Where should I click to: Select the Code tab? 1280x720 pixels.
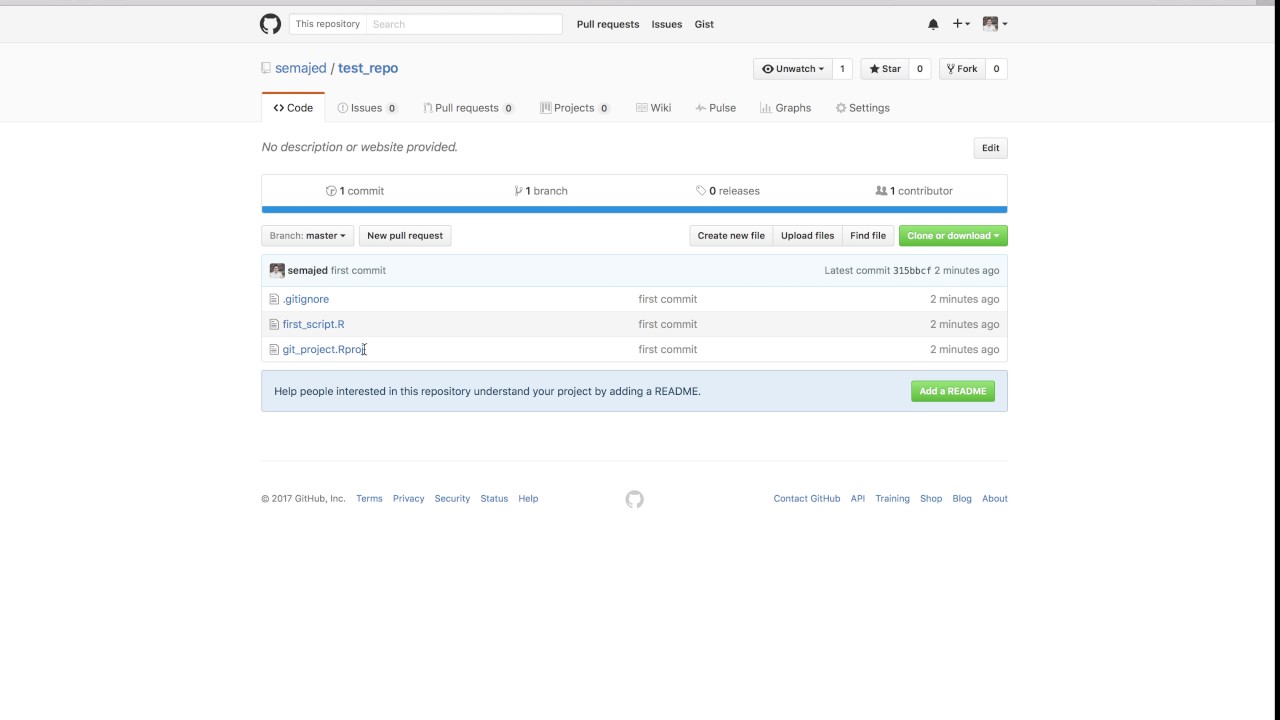(x=293, y=108)
